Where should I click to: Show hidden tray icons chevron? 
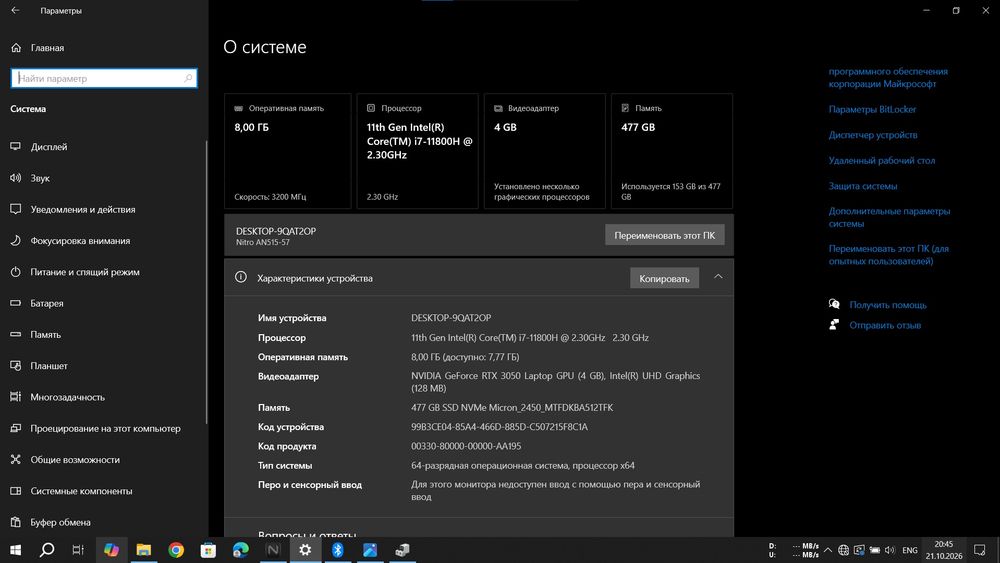(x=828, y=550)
